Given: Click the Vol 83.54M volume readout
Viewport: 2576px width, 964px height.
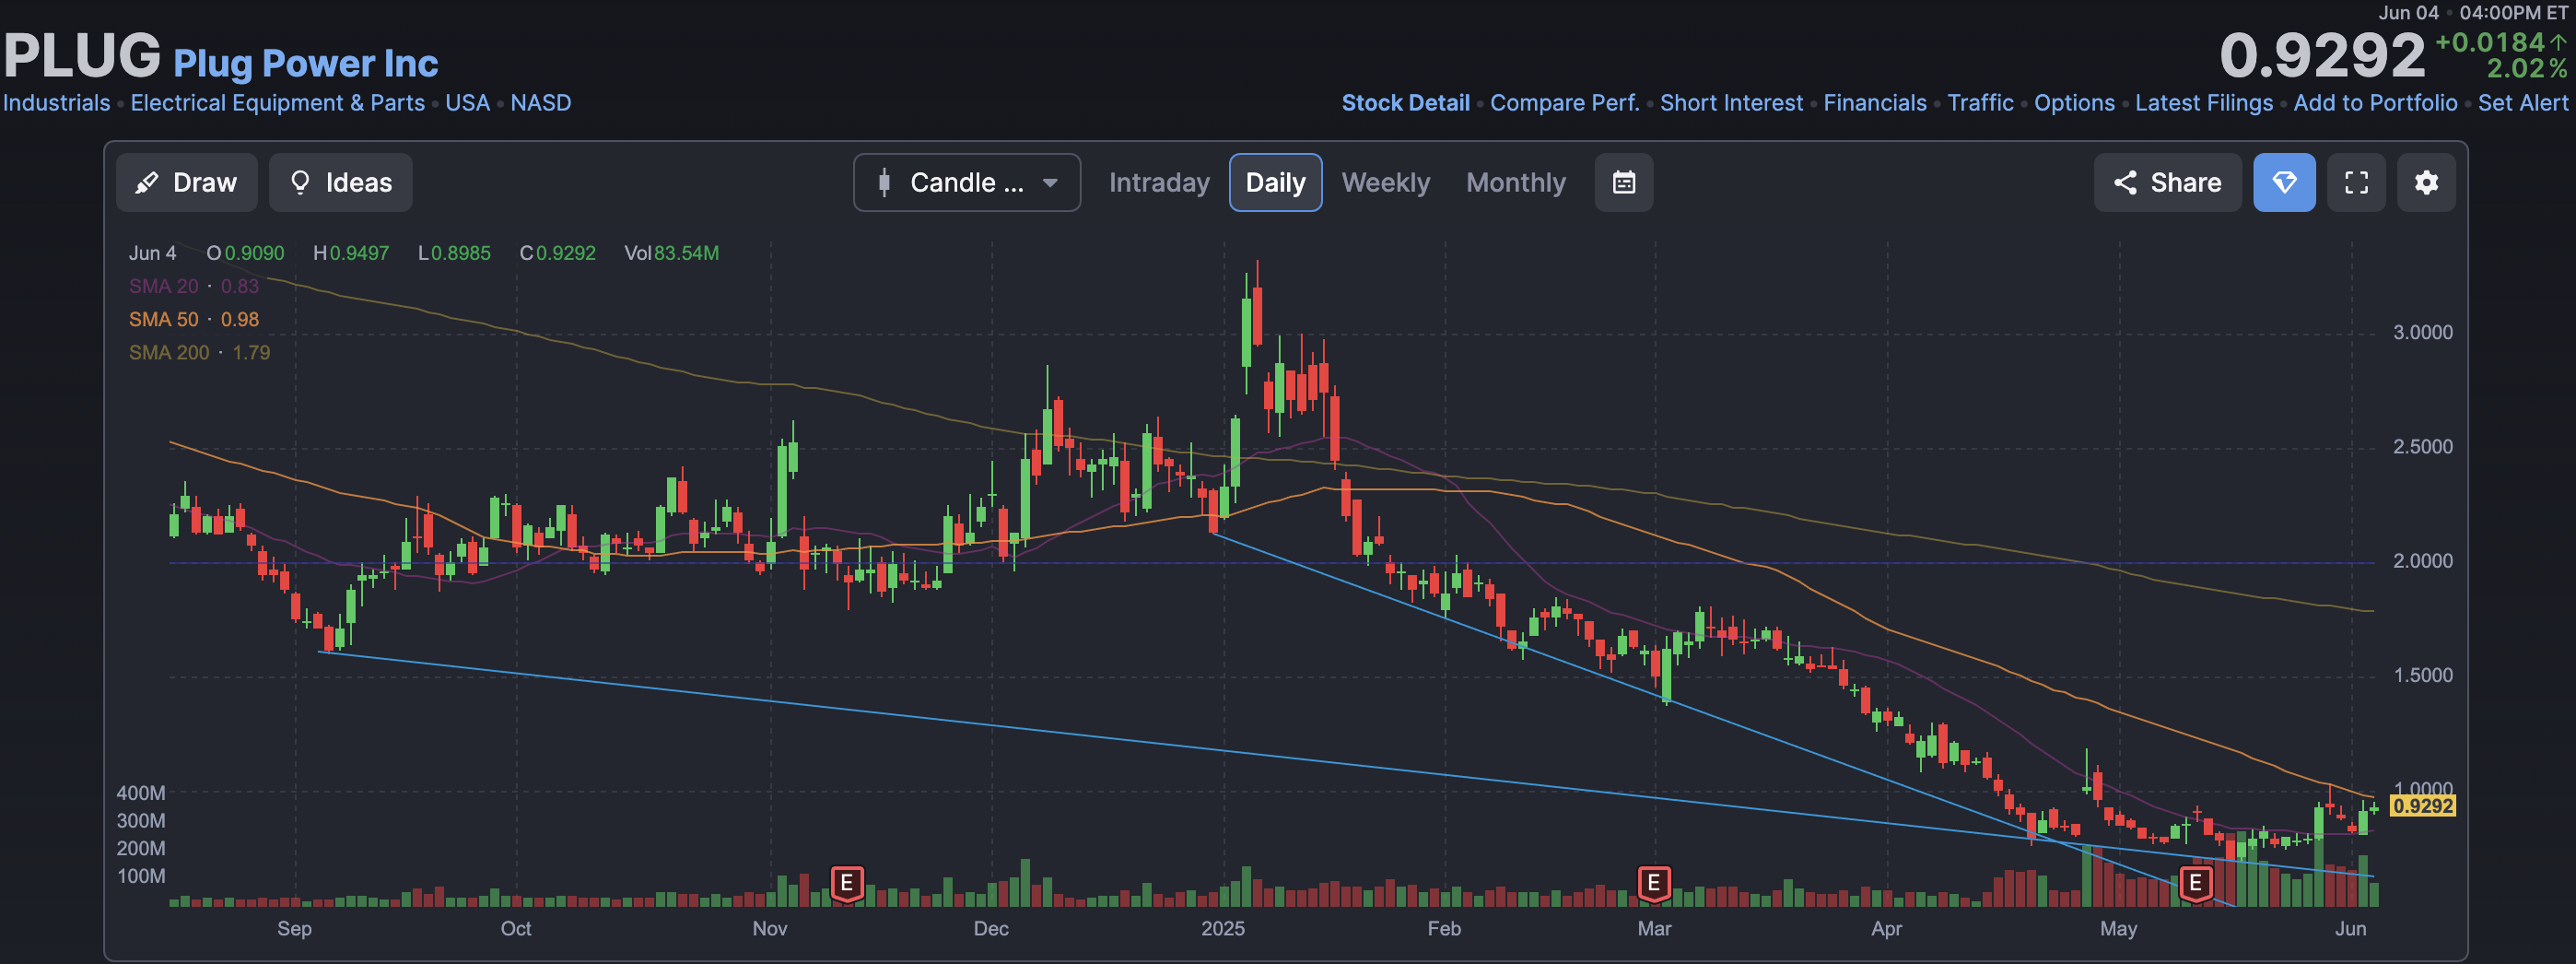Looking at the screenshot, I should click(671, 253).
